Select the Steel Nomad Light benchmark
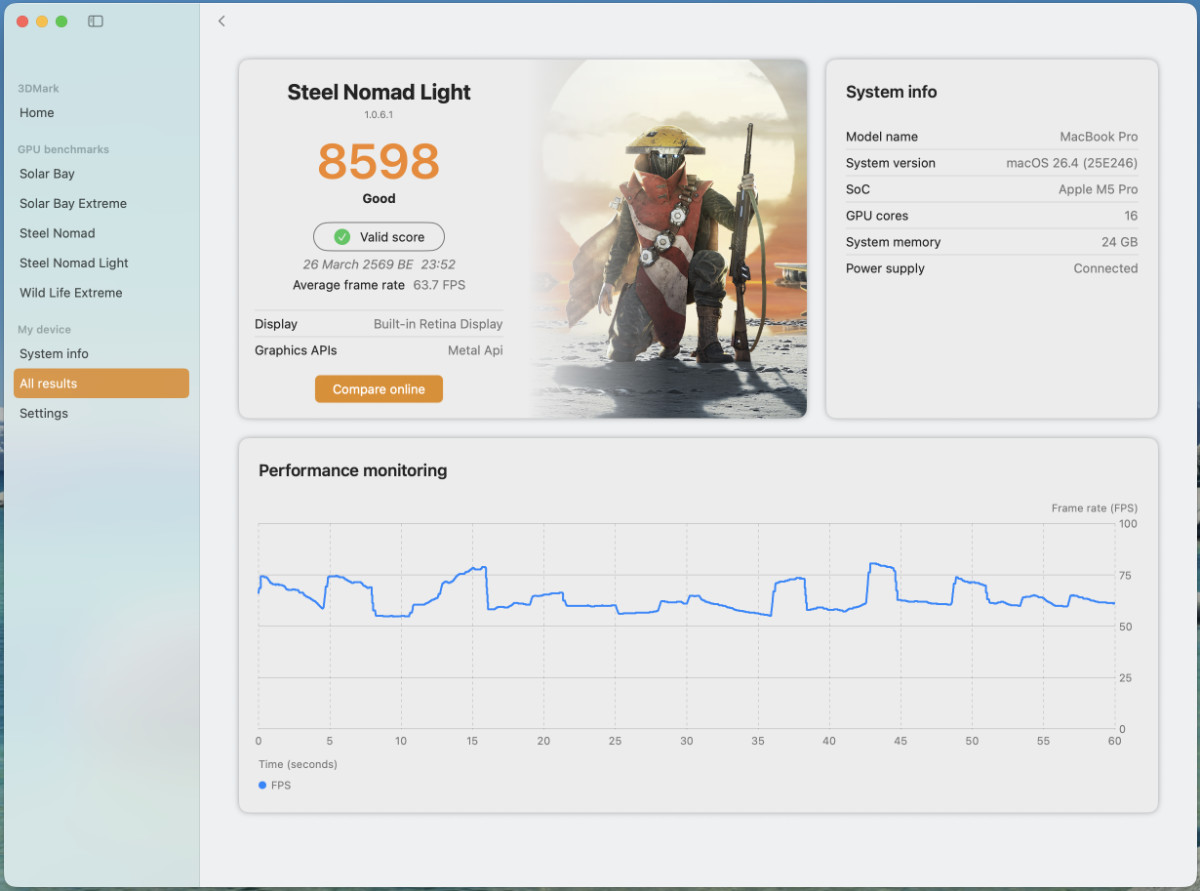The image size is (1200, 891). [x=72, y=263]
